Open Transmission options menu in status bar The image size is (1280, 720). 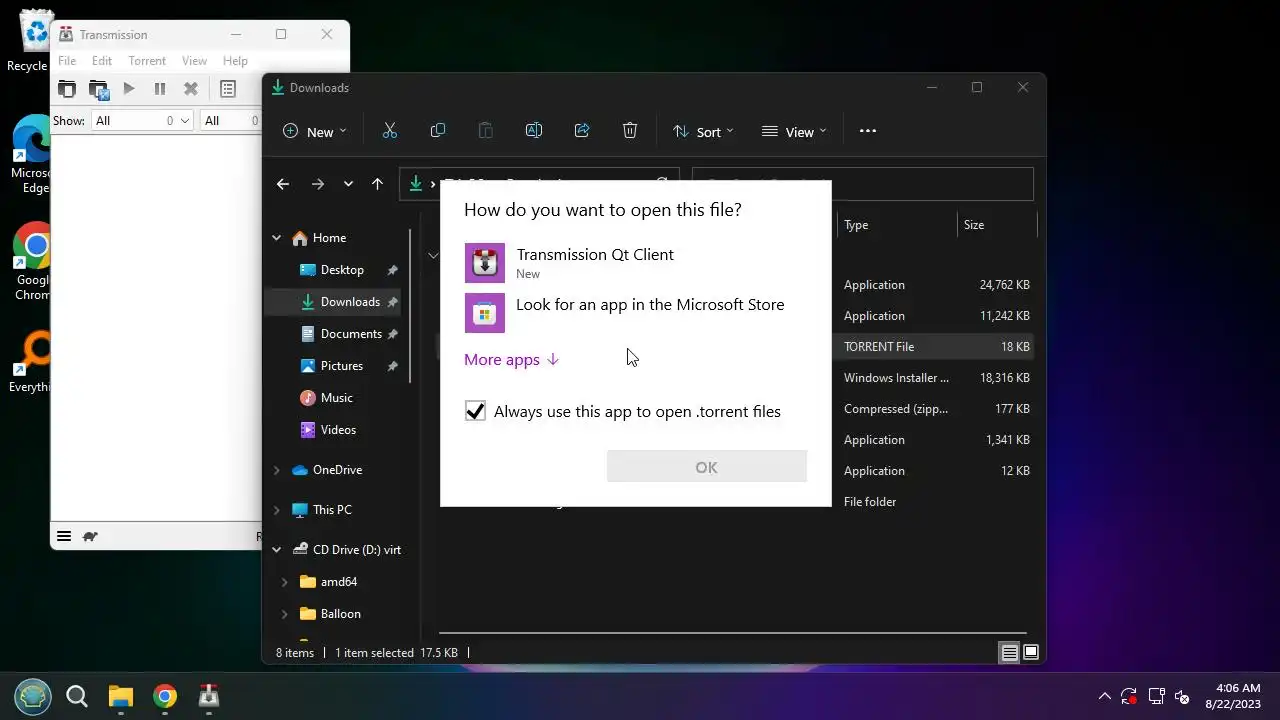point(64,537)
